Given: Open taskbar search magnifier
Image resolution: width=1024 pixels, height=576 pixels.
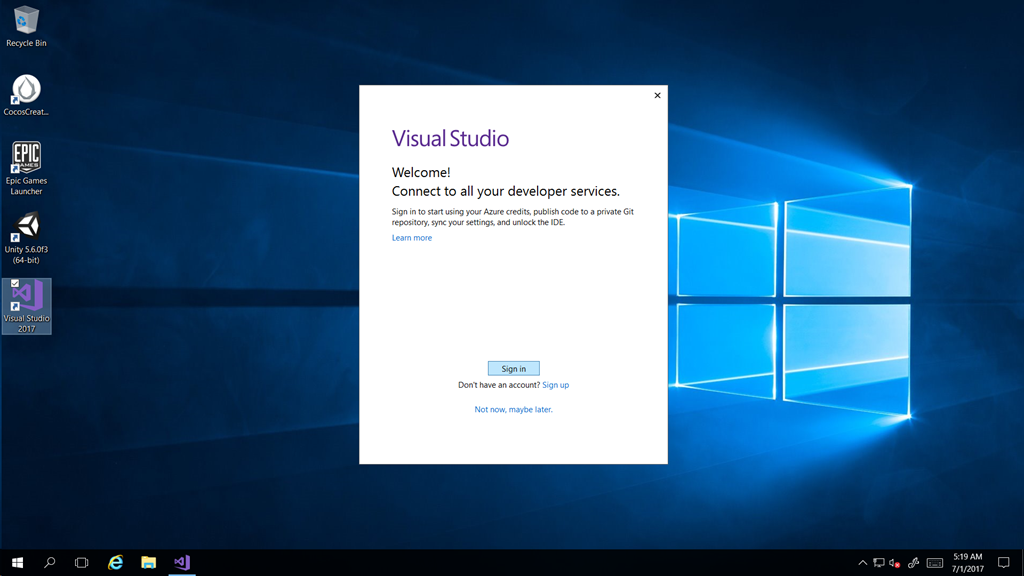Looking at the screenshot, I should (50, 563).
